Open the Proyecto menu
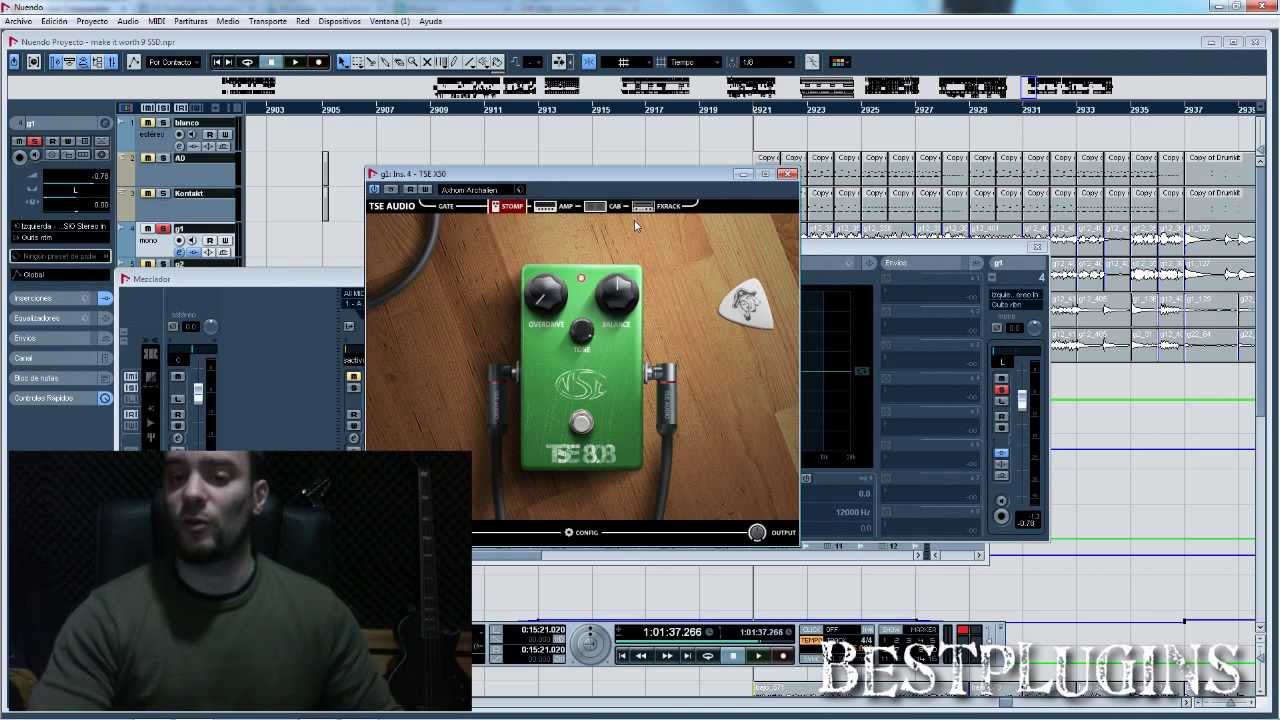 [92, 21]
